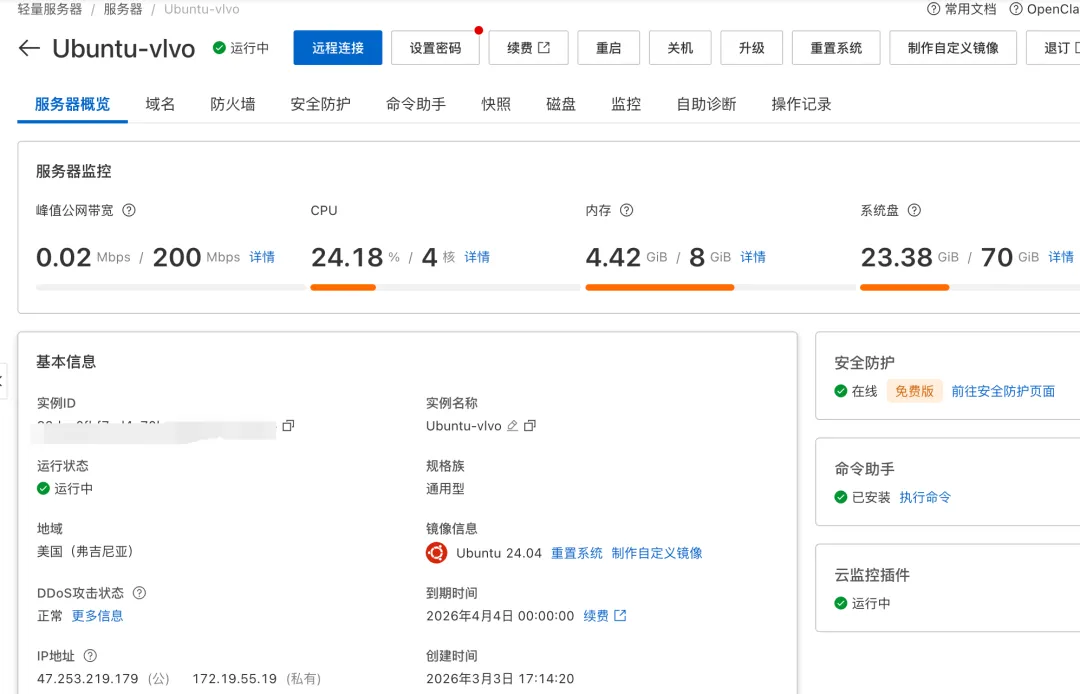Open the 安全防护 tab
Image resolution: width=1080 pixels, height=694 pixels.
[x=320, y=104]
